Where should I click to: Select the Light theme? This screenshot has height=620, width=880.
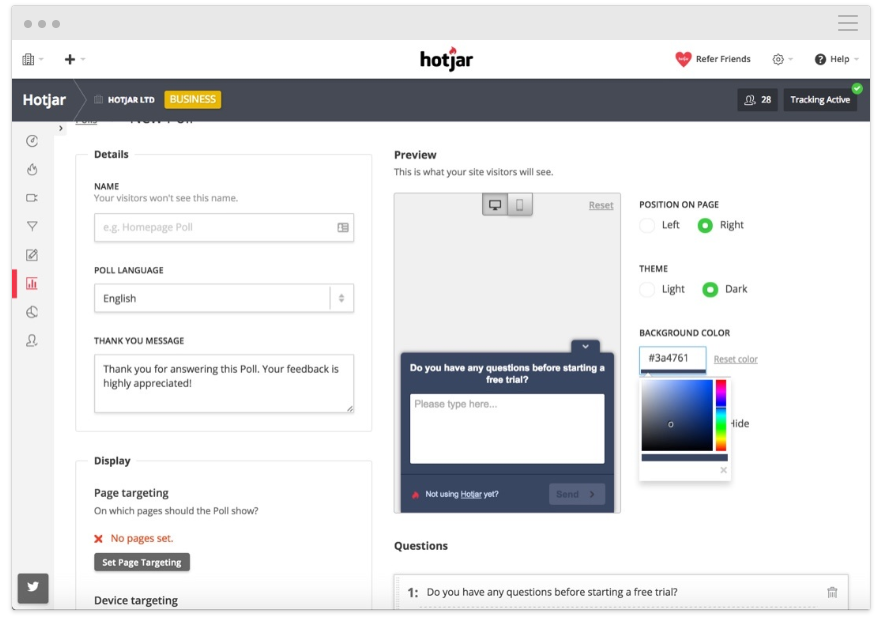(647, 290)
